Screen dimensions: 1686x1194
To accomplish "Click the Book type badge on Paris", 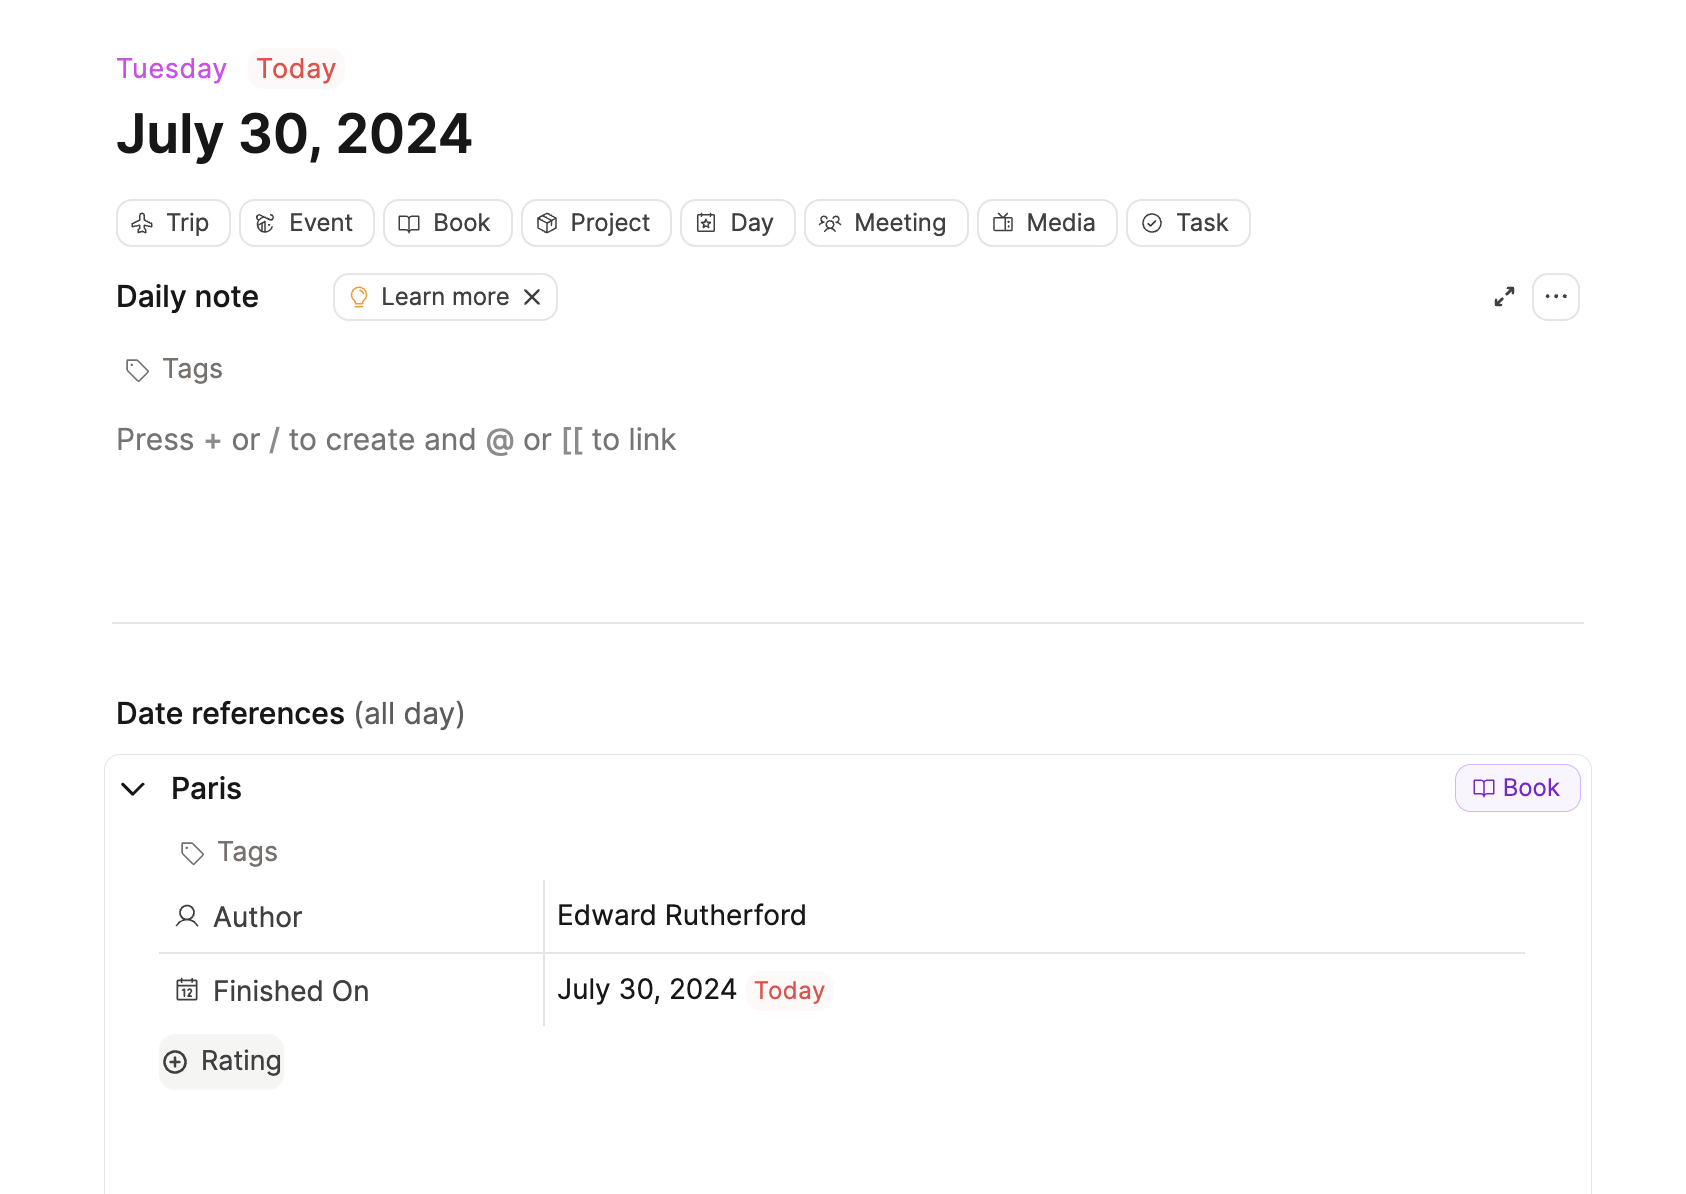I will [1517, 788].
